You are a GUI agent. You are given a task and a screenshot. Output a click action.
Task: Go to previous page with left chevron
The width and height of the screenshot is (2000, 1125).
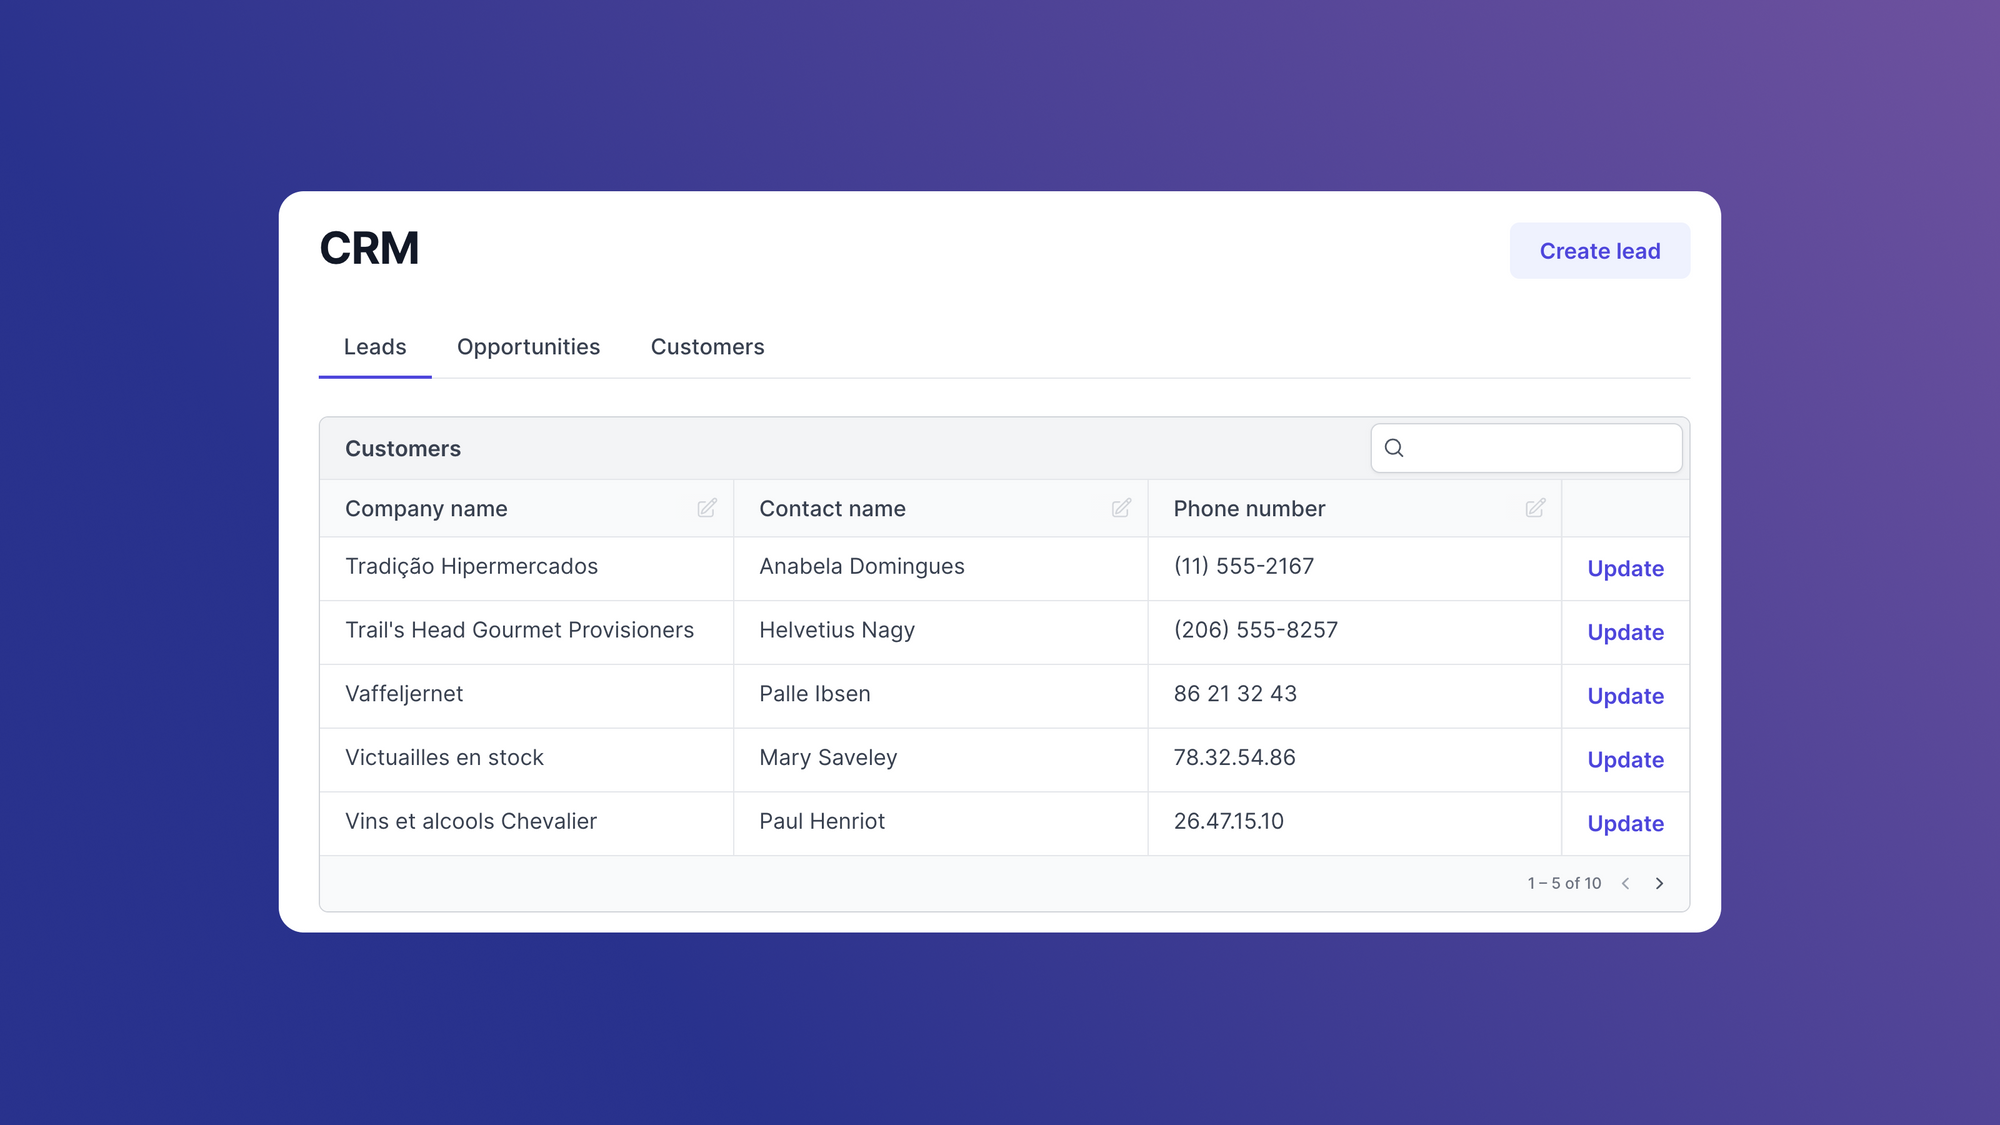pyautogui.click(x=1626, y=883)
